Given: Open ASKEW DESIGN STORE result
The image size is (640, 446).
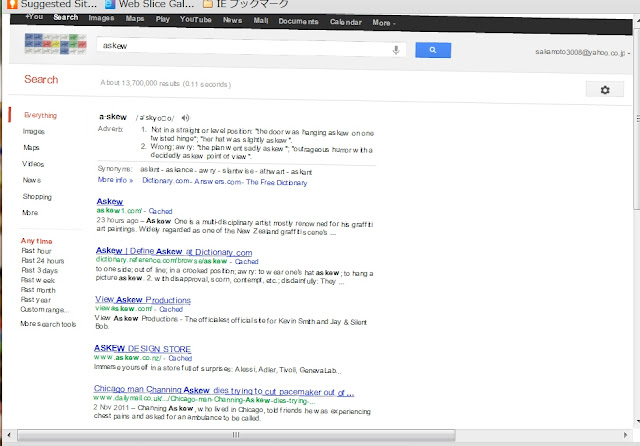Looking at the screenshot, I should pyautogui.click(x=142, y=349).
